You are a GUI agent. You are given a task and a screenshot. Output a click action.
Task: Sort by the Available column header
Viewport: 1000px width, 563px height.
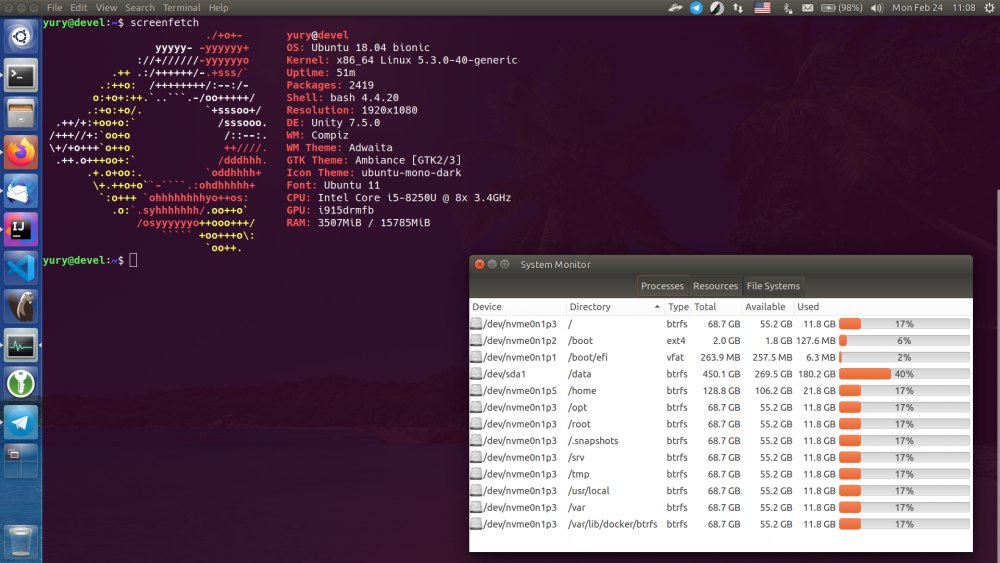click(x=768, y=307)
